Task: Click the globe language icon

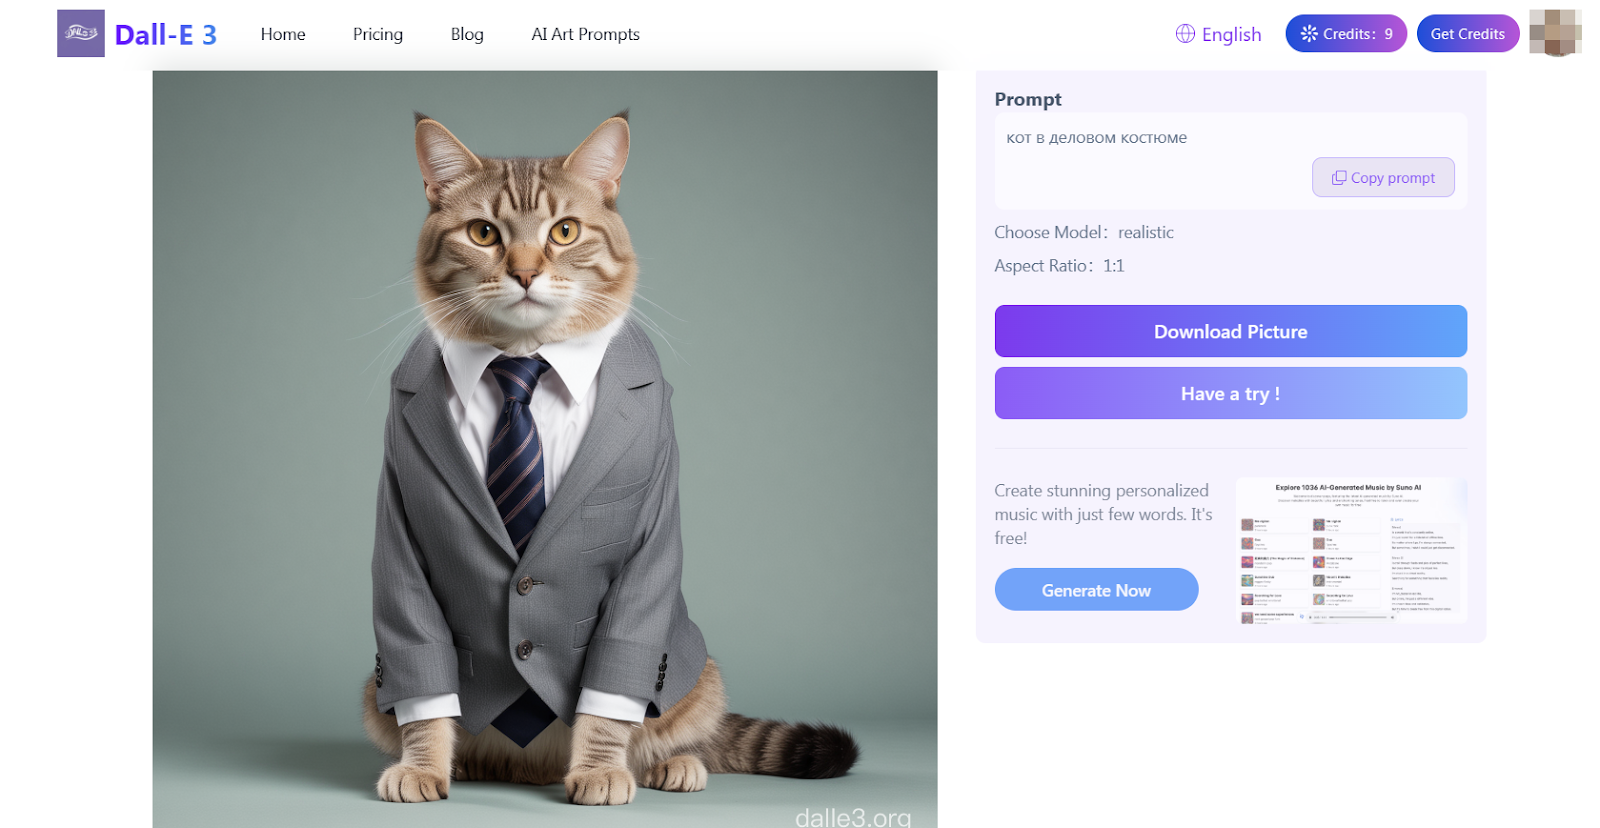Action: (1185, 34)
